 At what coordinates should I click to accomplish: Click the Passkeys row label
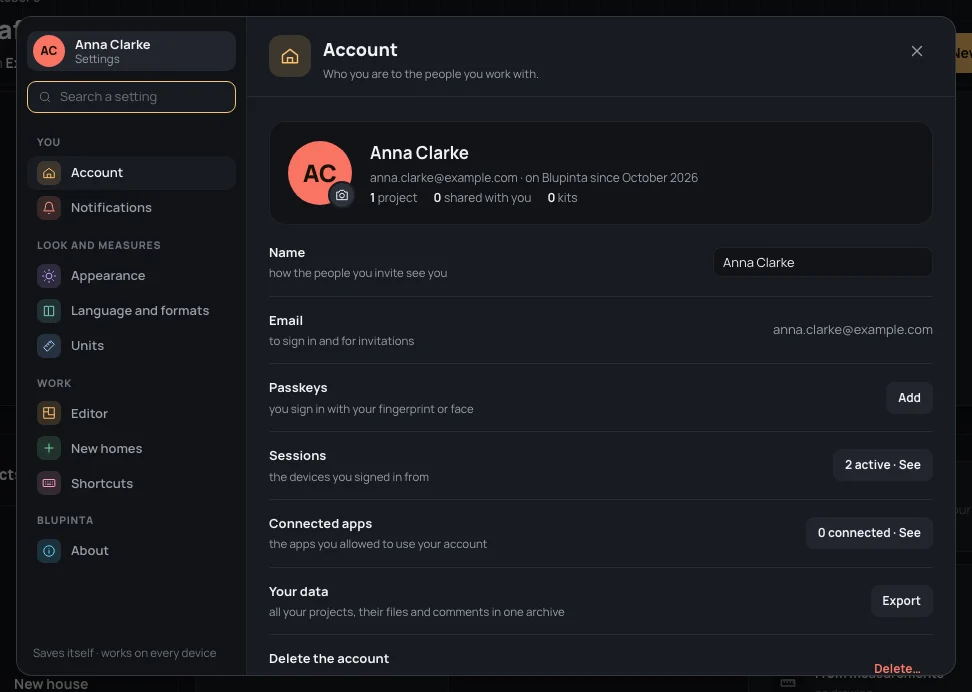(x=298, y=388)
